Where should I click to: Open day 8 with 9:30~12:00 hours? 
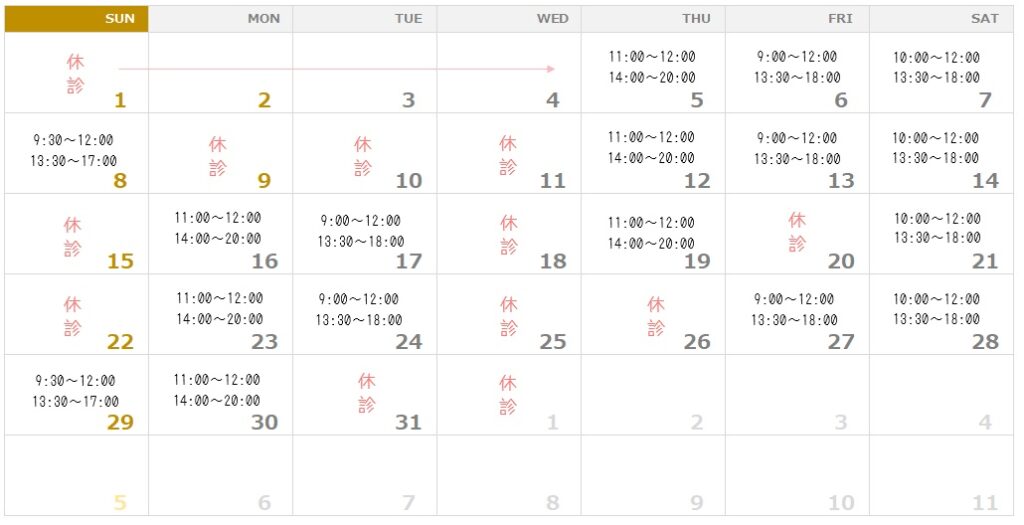pos(76,153)
